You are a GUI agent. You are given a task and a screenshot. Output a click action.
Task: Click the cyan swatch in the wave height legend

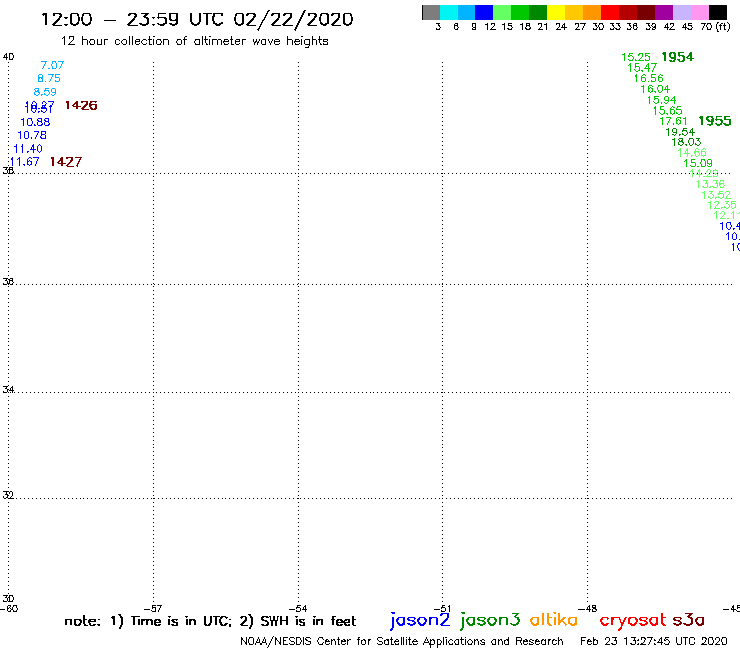pyautogui.click(x=448, y=12)
